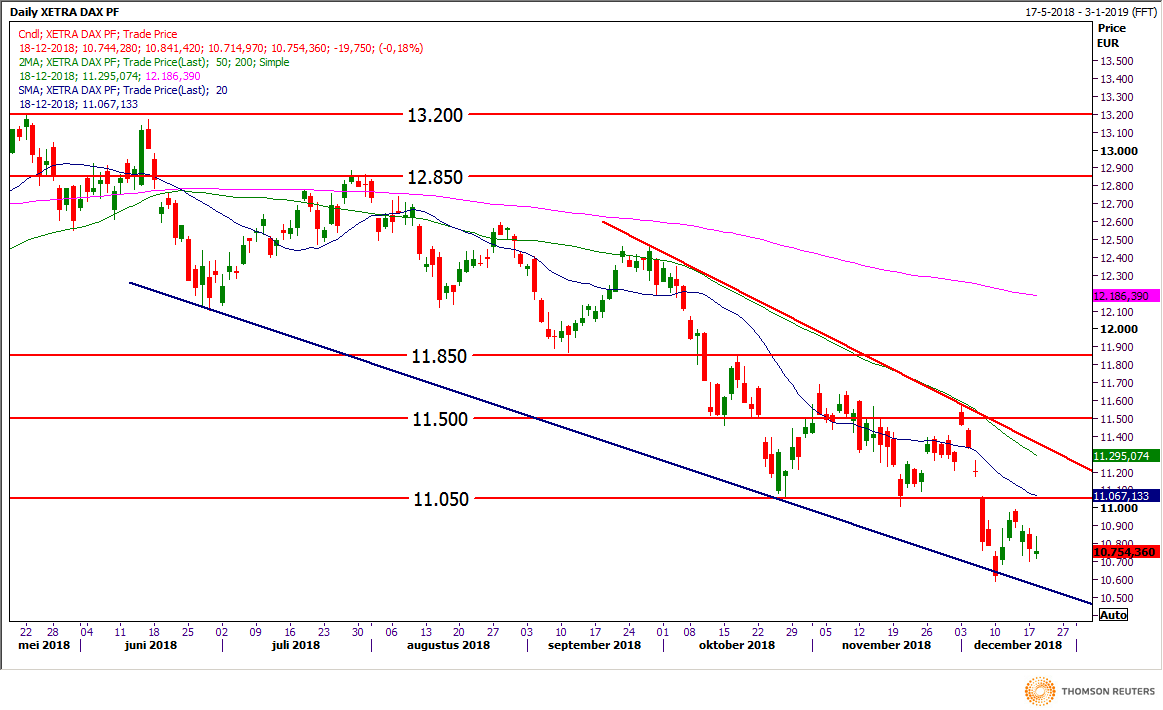This screenshot has width=1163, height=710.
Task: Click the magenta 12.186,390 price axis tag
Action: click(x=1126, y=296)
